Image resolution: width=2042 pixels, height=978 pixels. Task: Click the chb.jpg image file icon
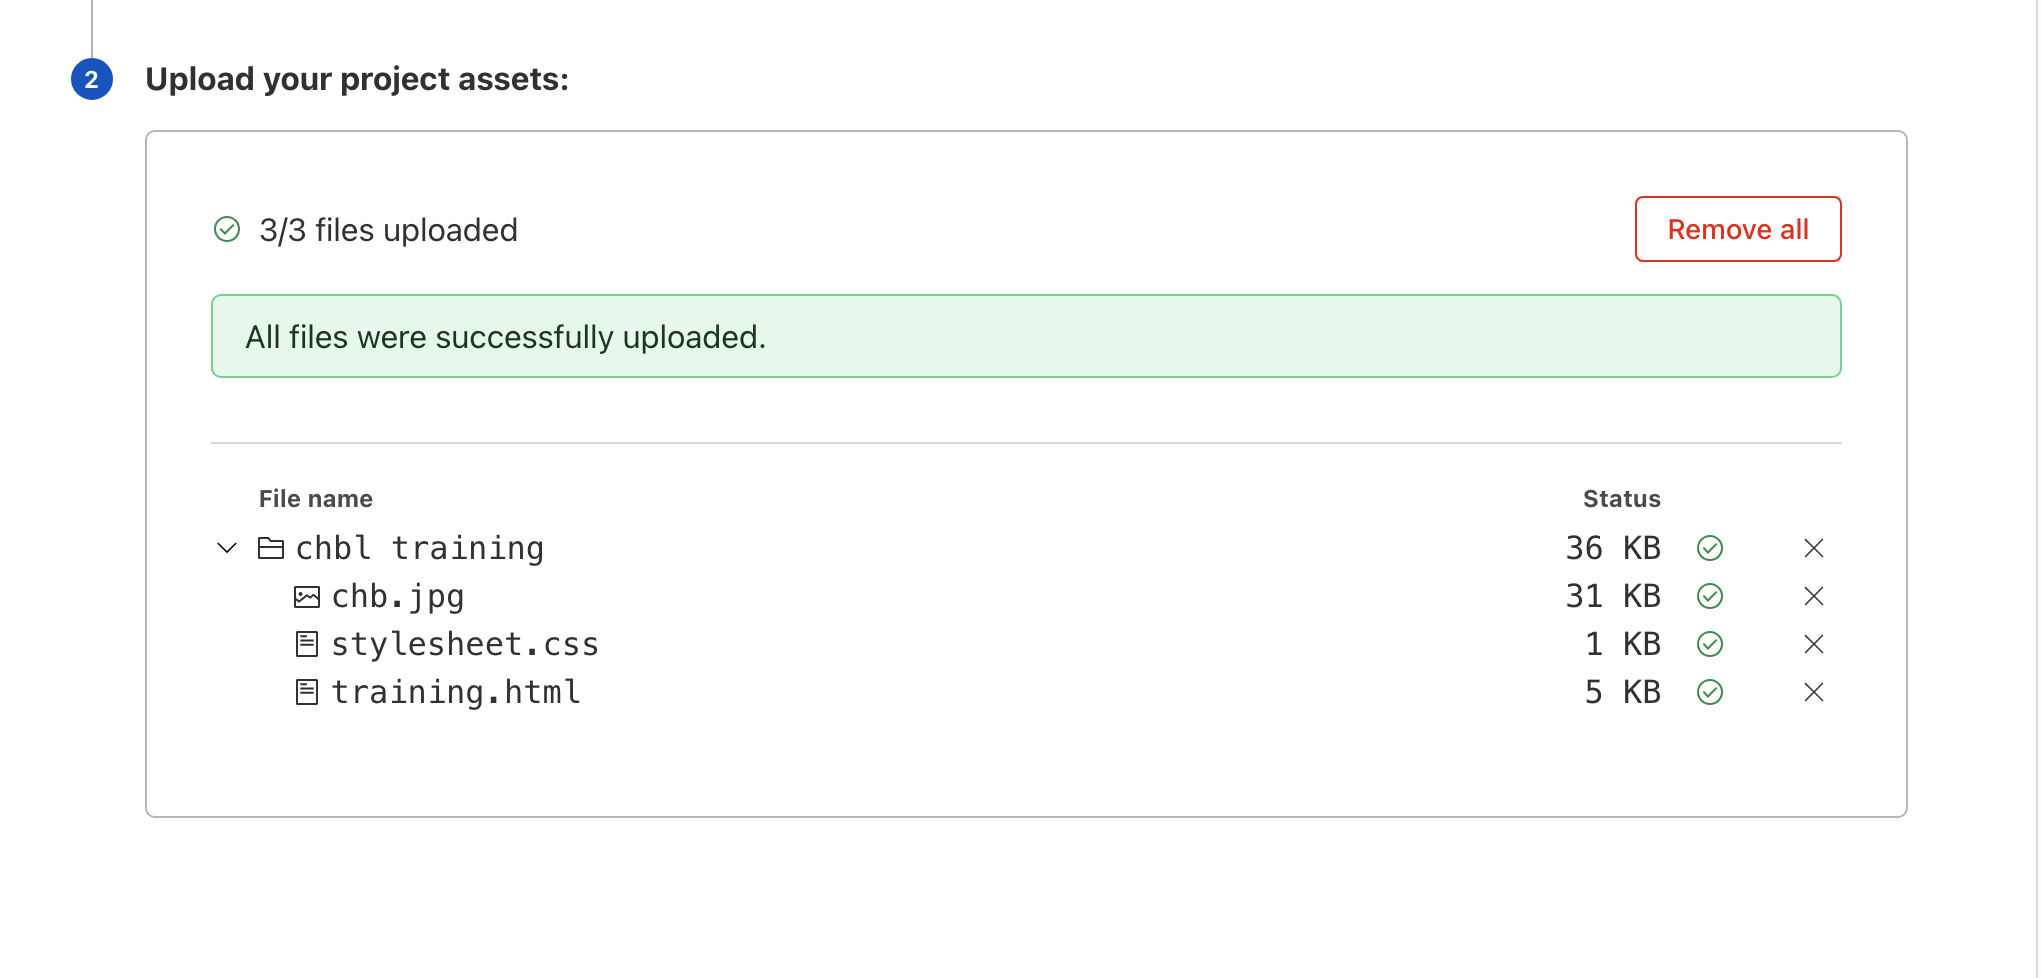(x=307, y=597)
